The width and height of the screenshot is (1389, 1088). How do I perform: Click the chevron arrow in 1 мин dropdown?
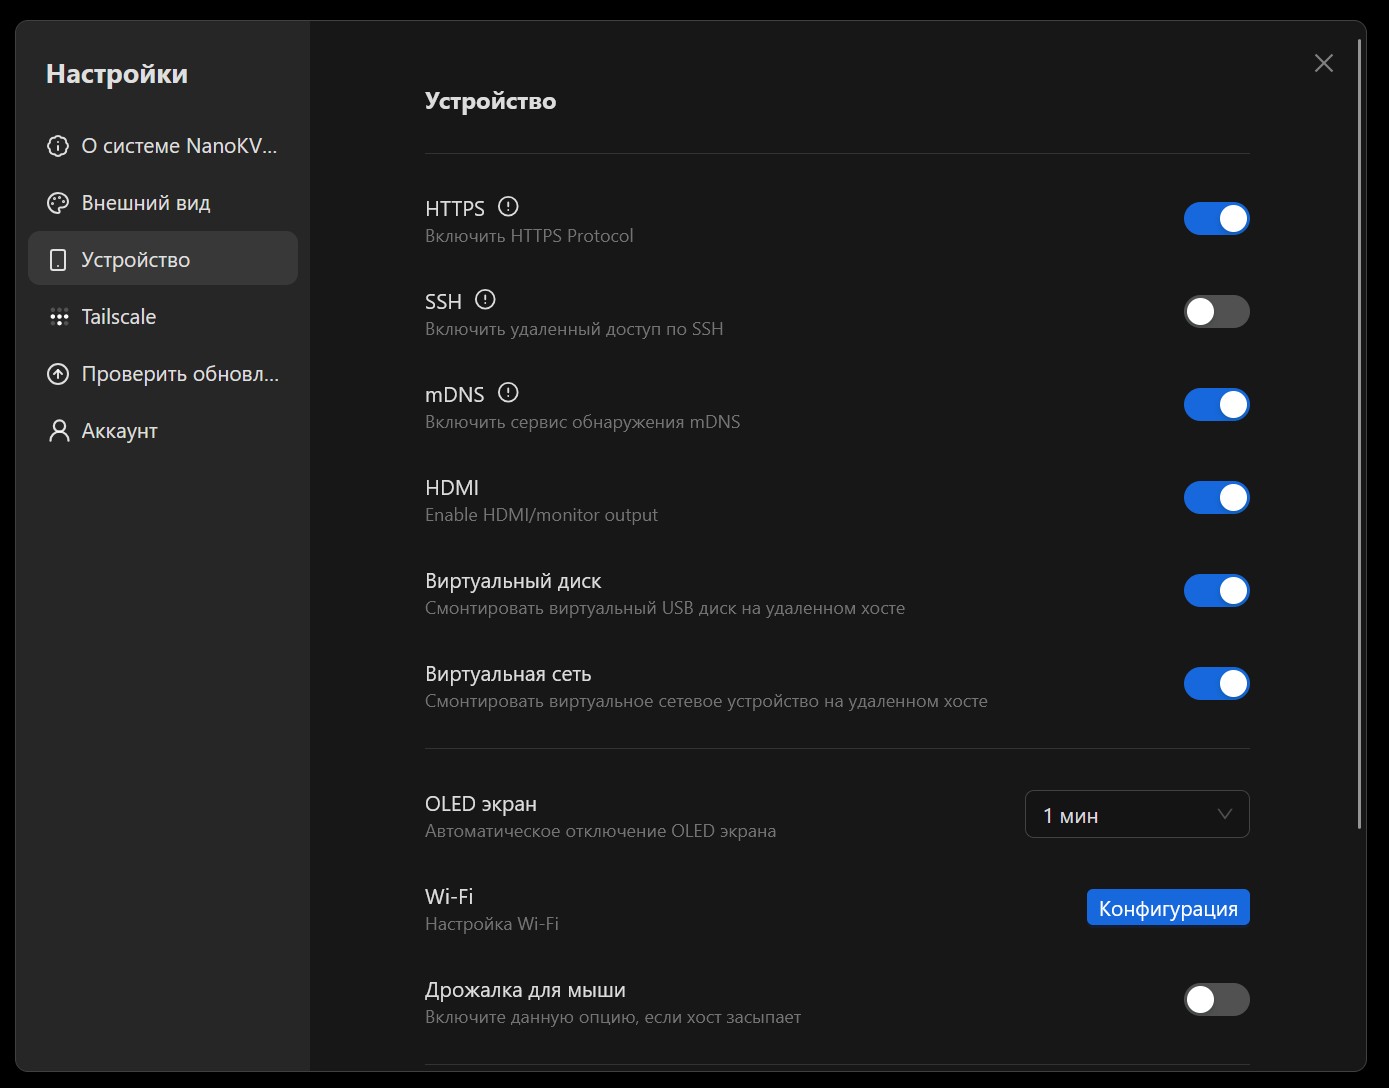point(1224,815)
